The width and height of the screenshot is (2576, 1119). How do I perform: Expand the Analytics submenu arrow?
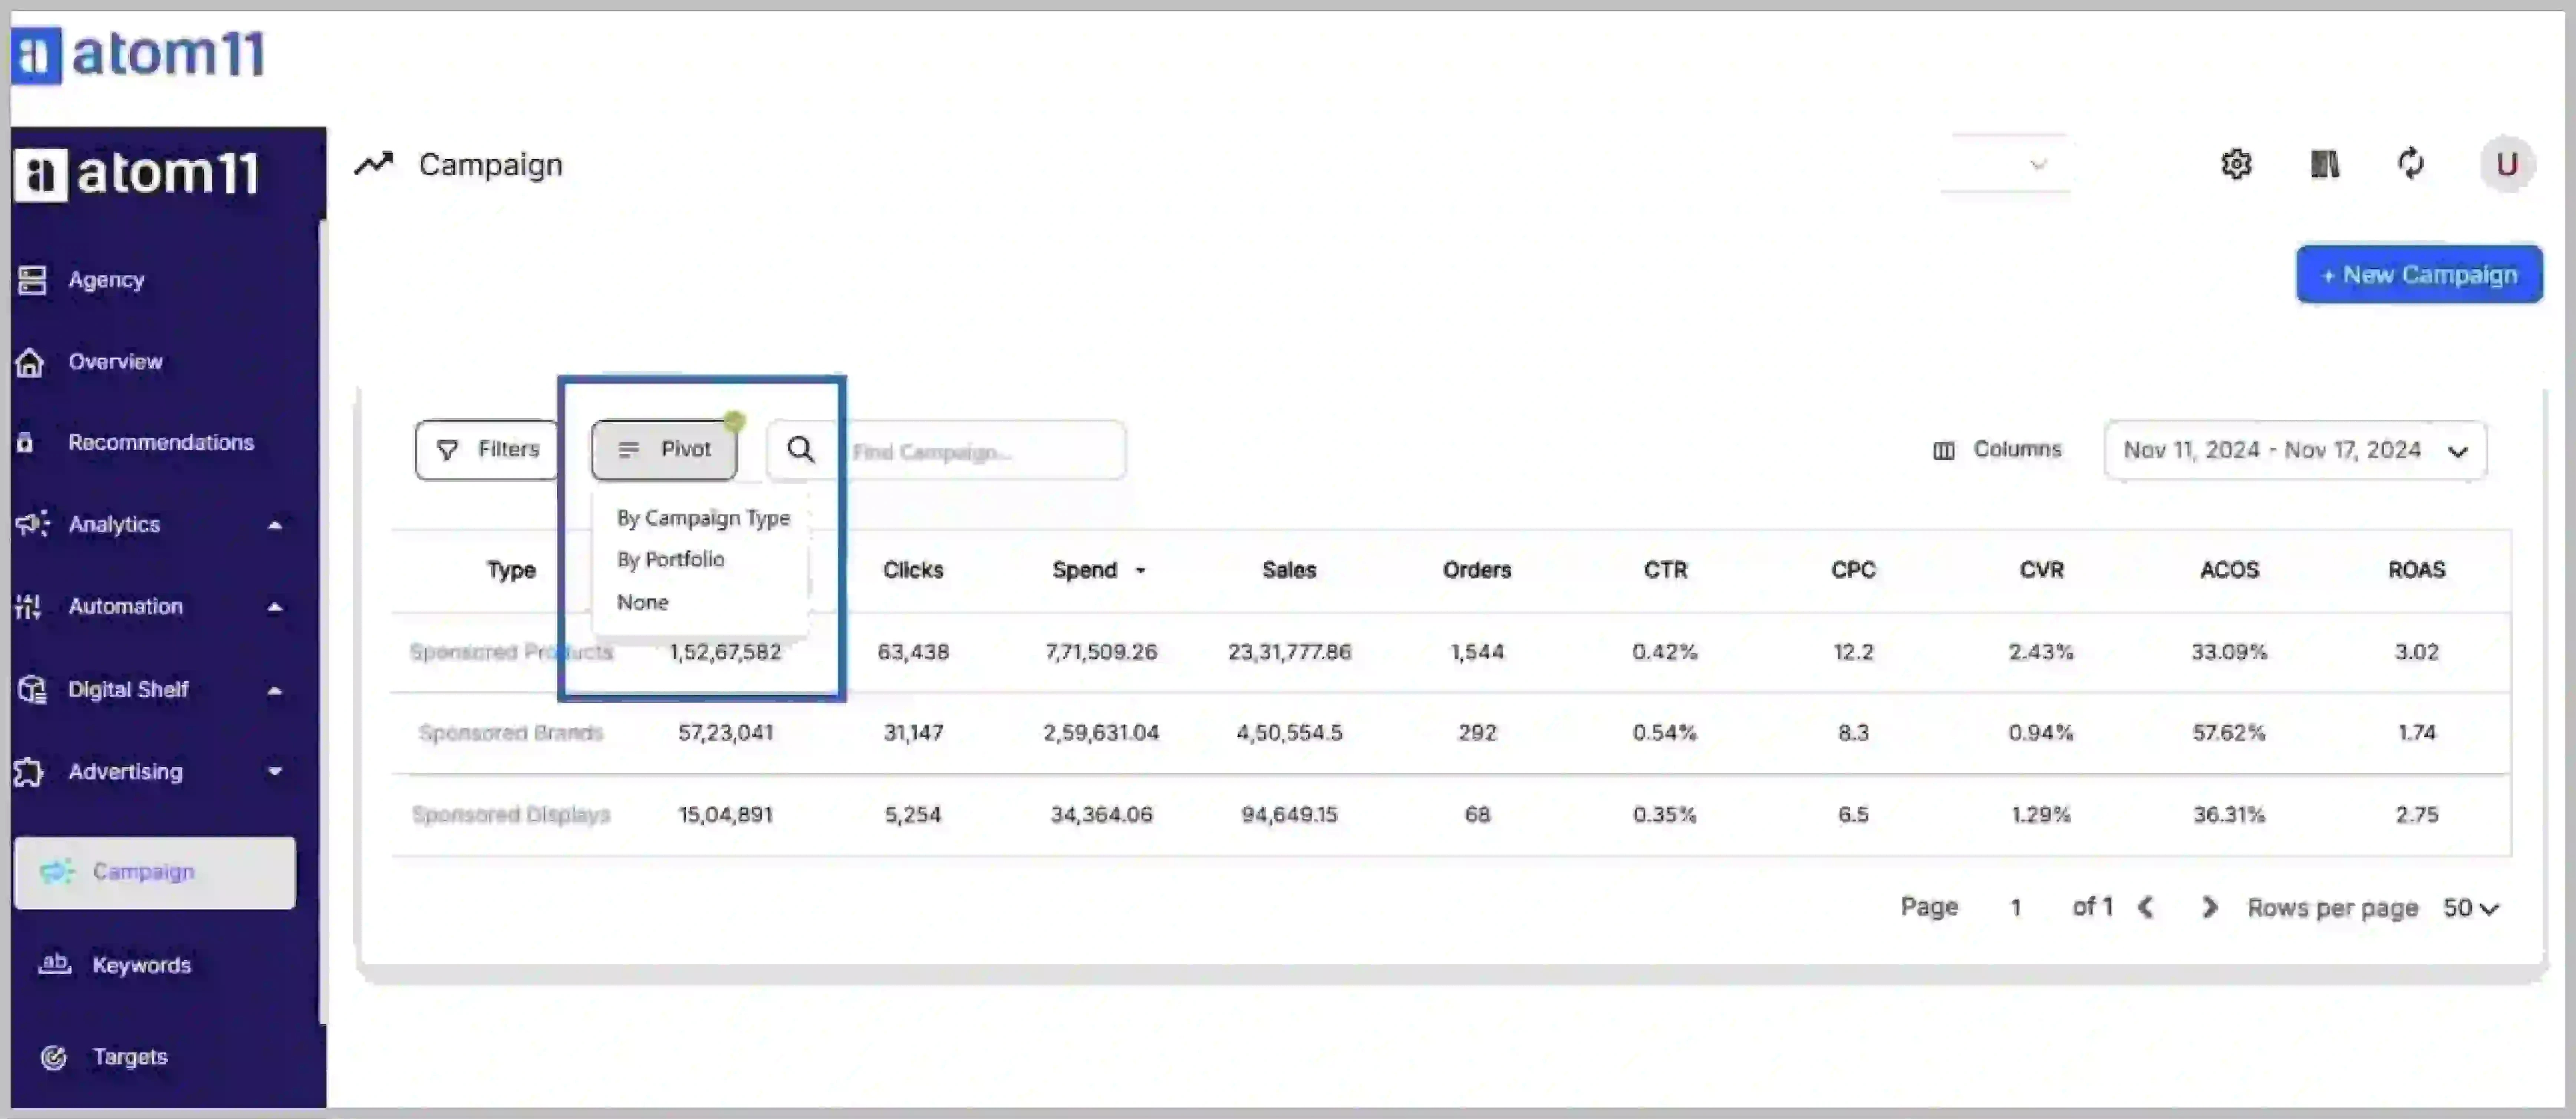point(275,525)
